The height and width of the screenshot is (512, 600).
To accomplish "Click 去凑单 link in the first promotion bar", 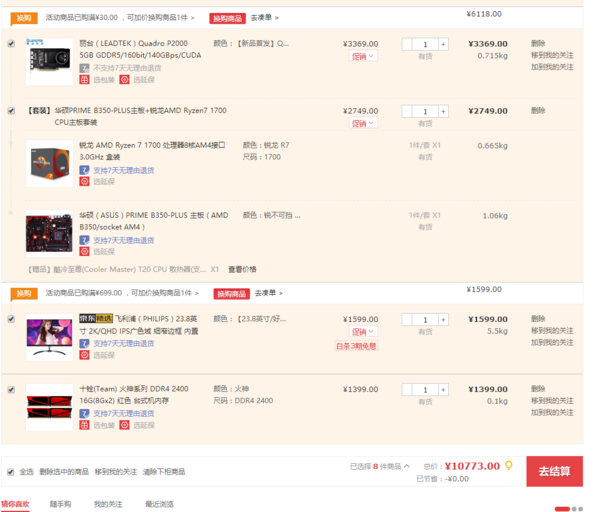I will [264, 18].
